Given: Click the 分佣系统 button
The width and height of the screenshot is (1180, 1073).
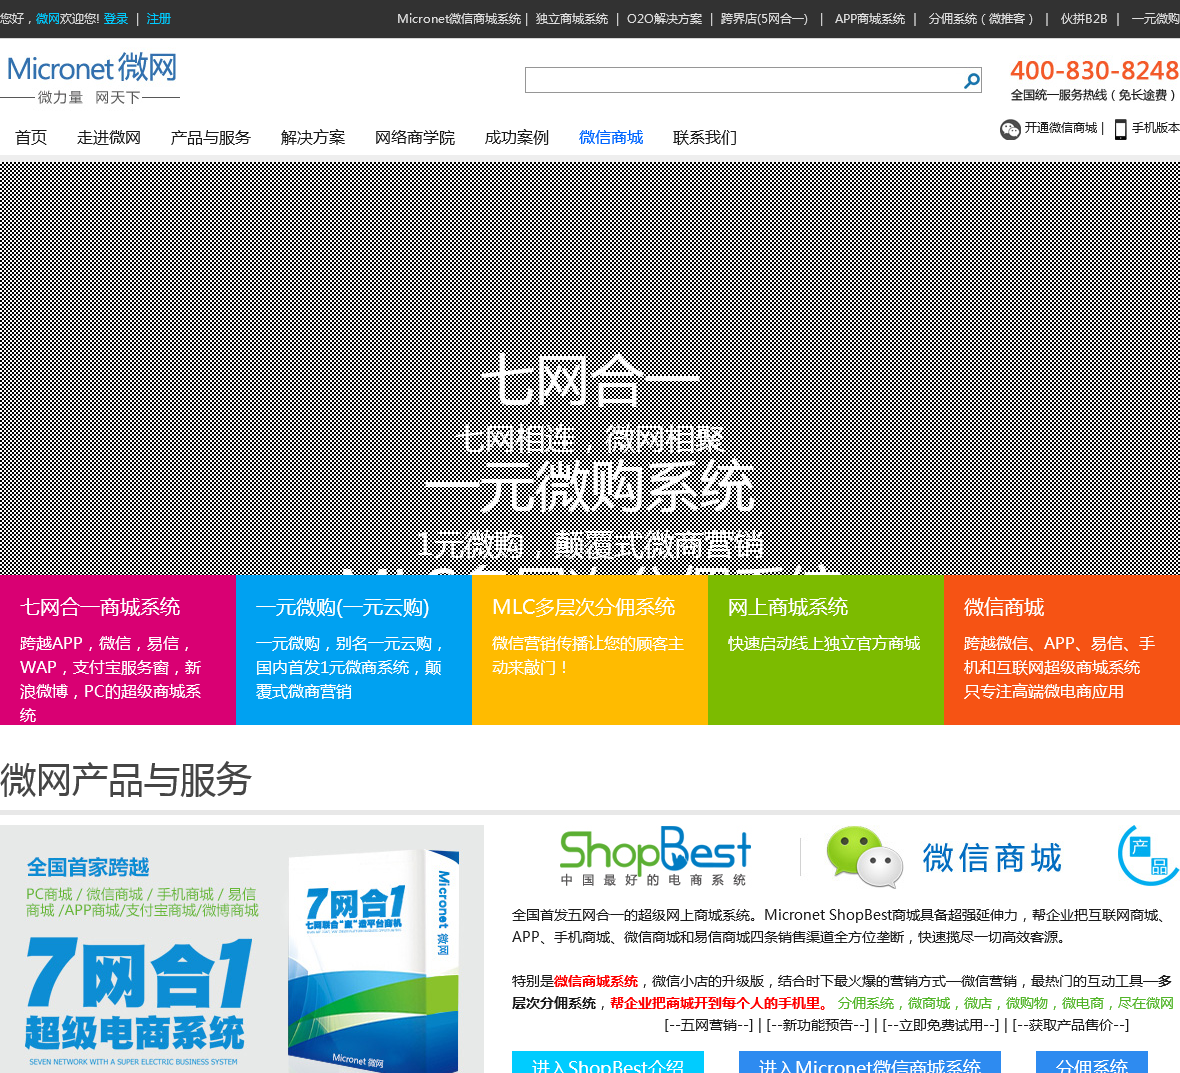Looking at the screenshot, I should tap(1092, 1062).
